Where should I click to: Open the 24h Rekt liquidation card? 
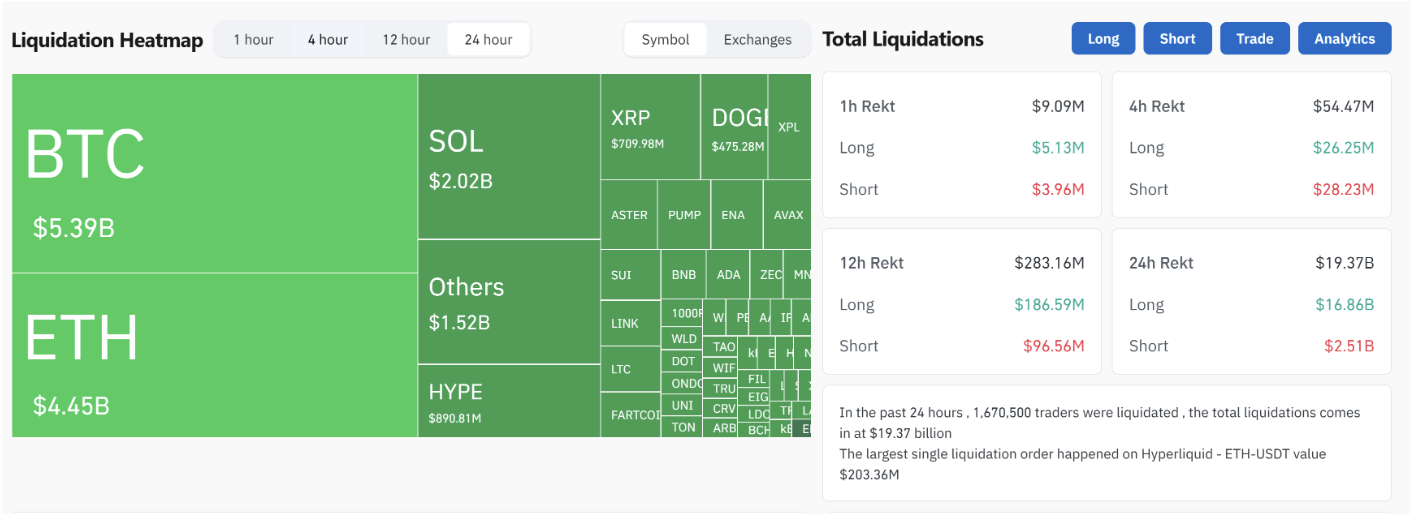coord(1251,303)
